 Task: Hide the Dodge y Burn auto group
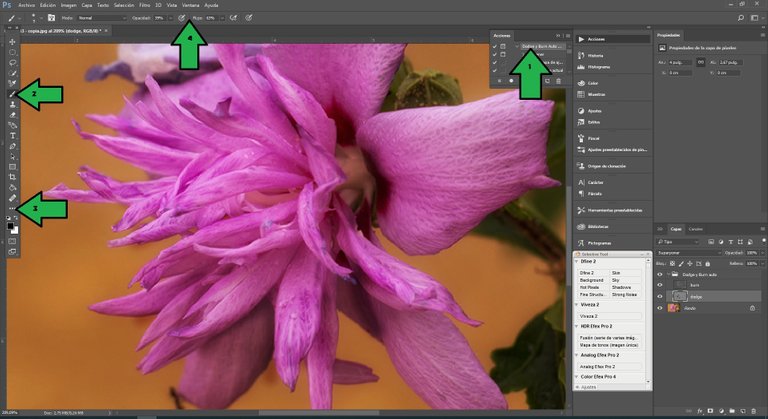coord(660,274)
